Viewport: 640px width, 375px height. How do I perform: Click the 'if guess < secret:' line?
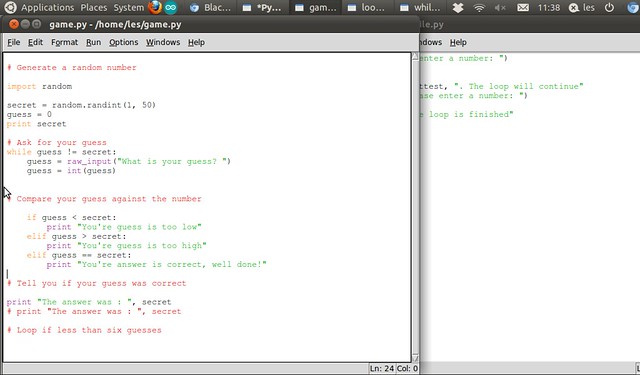pos(72,218)
